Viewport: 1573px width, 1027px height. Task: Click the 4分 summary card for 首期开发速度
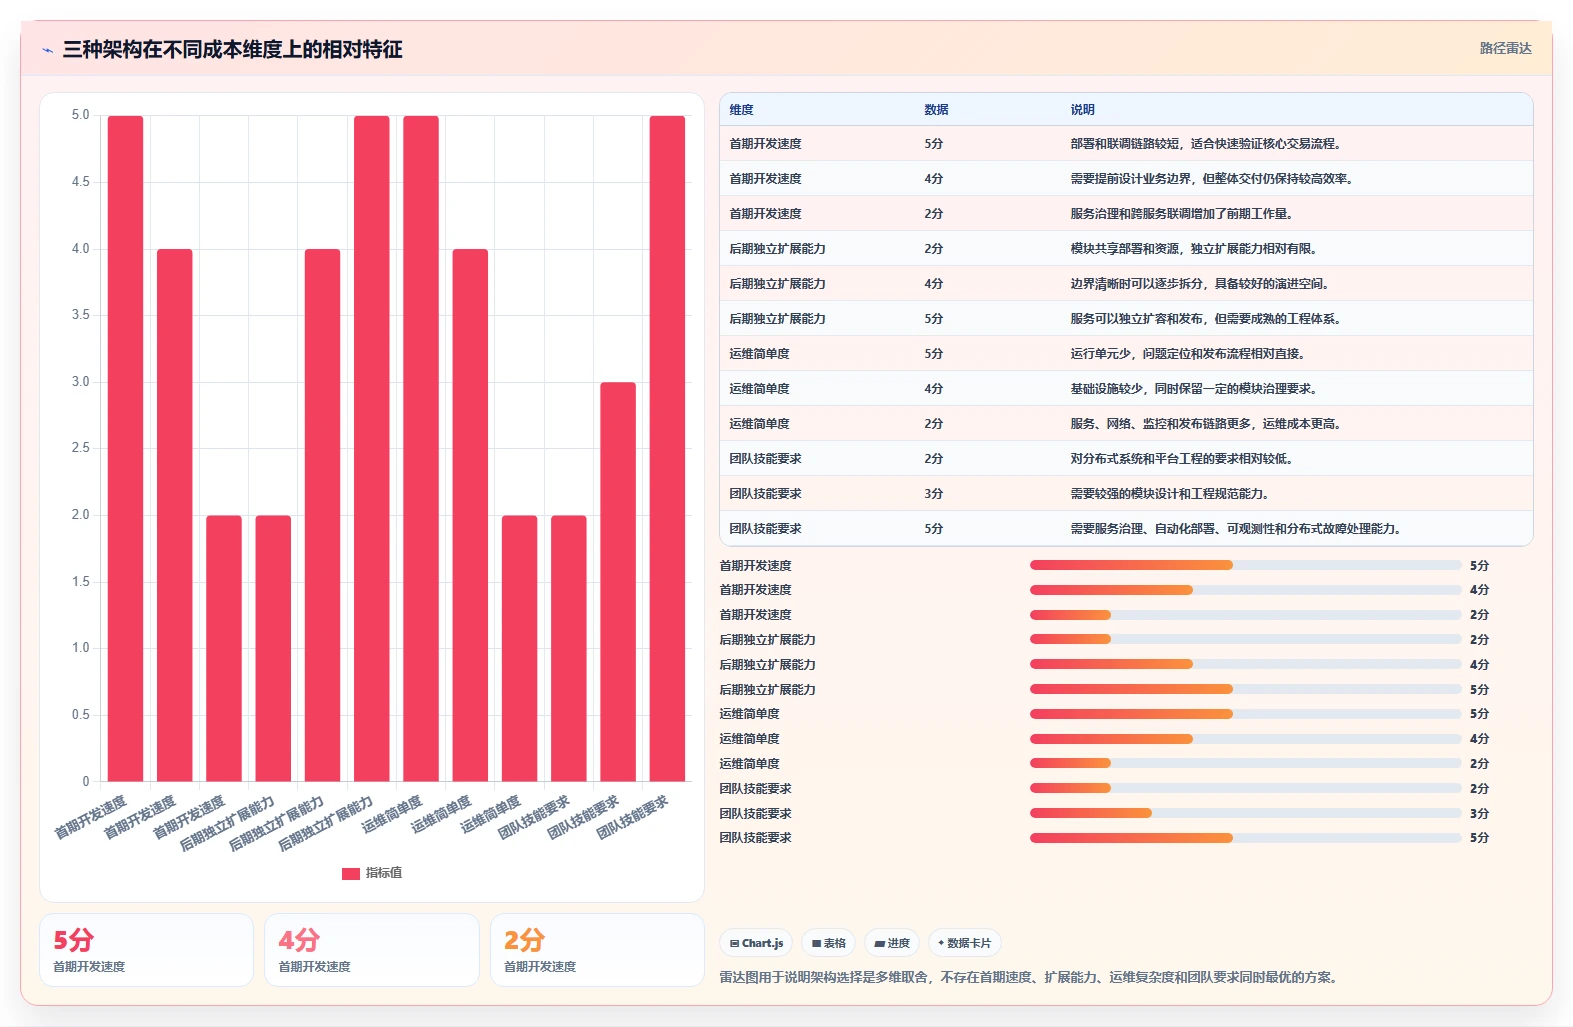pos(371,950)
